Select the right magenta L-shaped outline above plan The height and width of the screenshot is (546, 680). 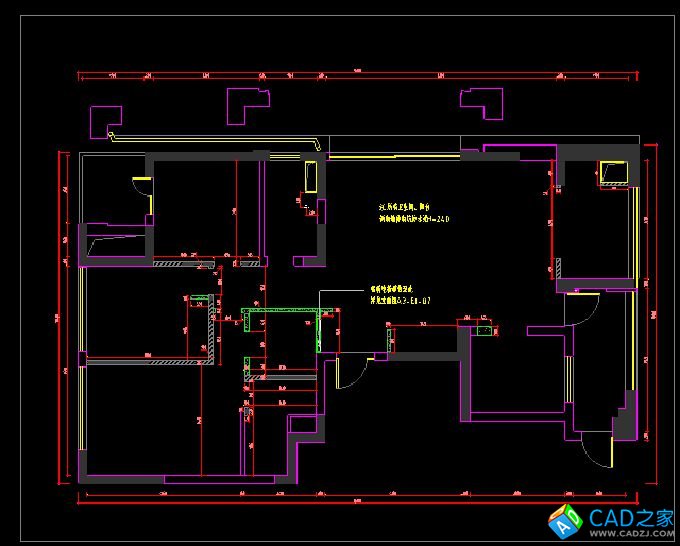click(x=482, y=103)
